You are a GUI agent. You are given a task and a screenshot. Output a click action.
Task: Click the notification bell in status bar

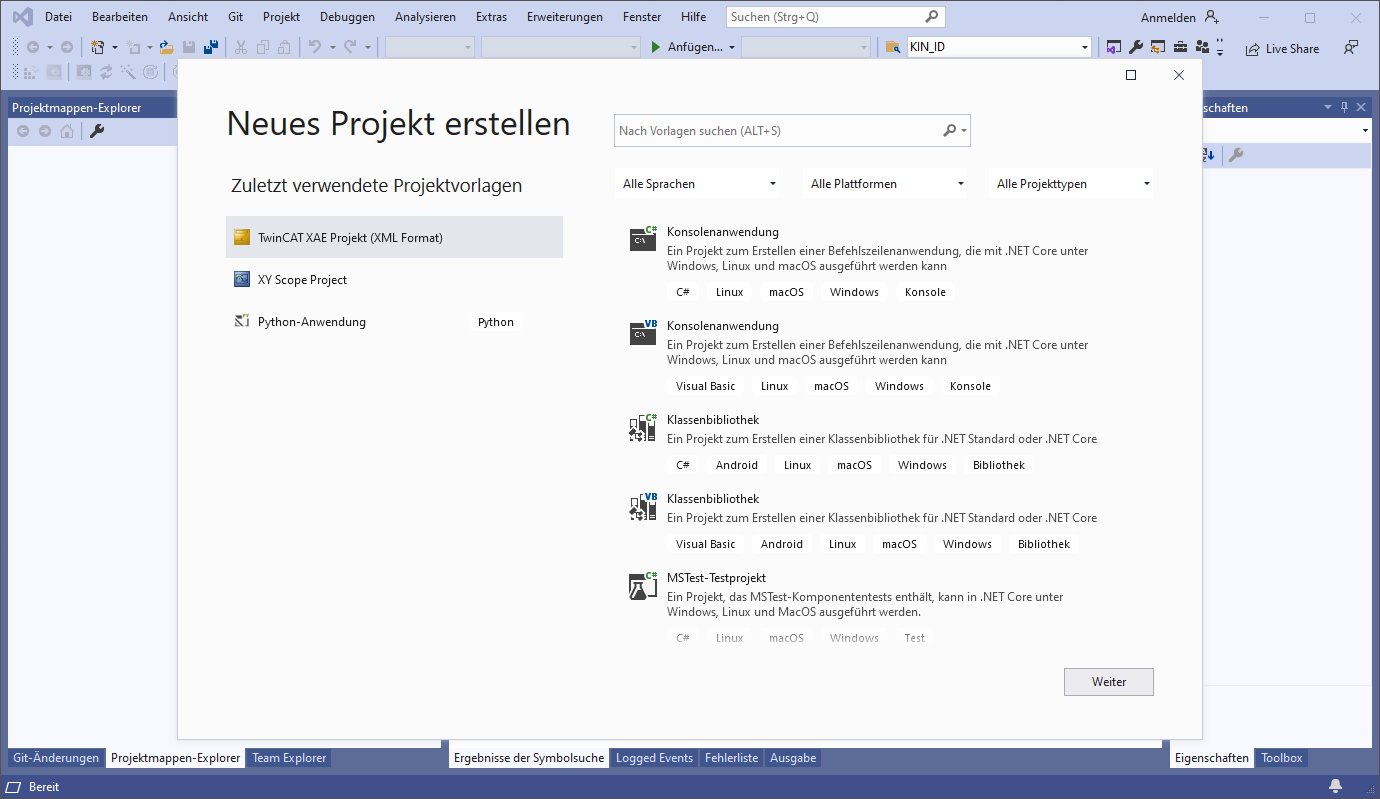[x=1336, y=786]
